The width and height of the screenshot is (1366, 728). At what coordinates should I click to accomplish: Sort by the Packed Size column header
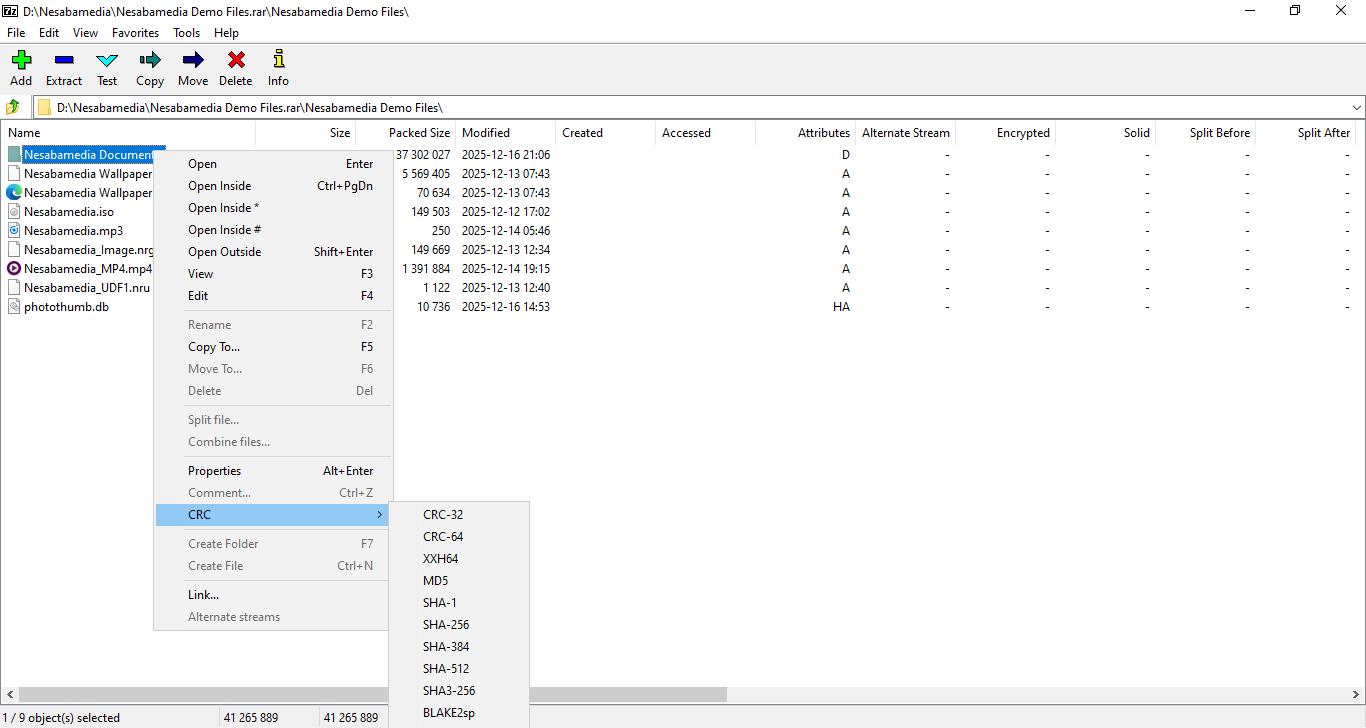[419, 133]
